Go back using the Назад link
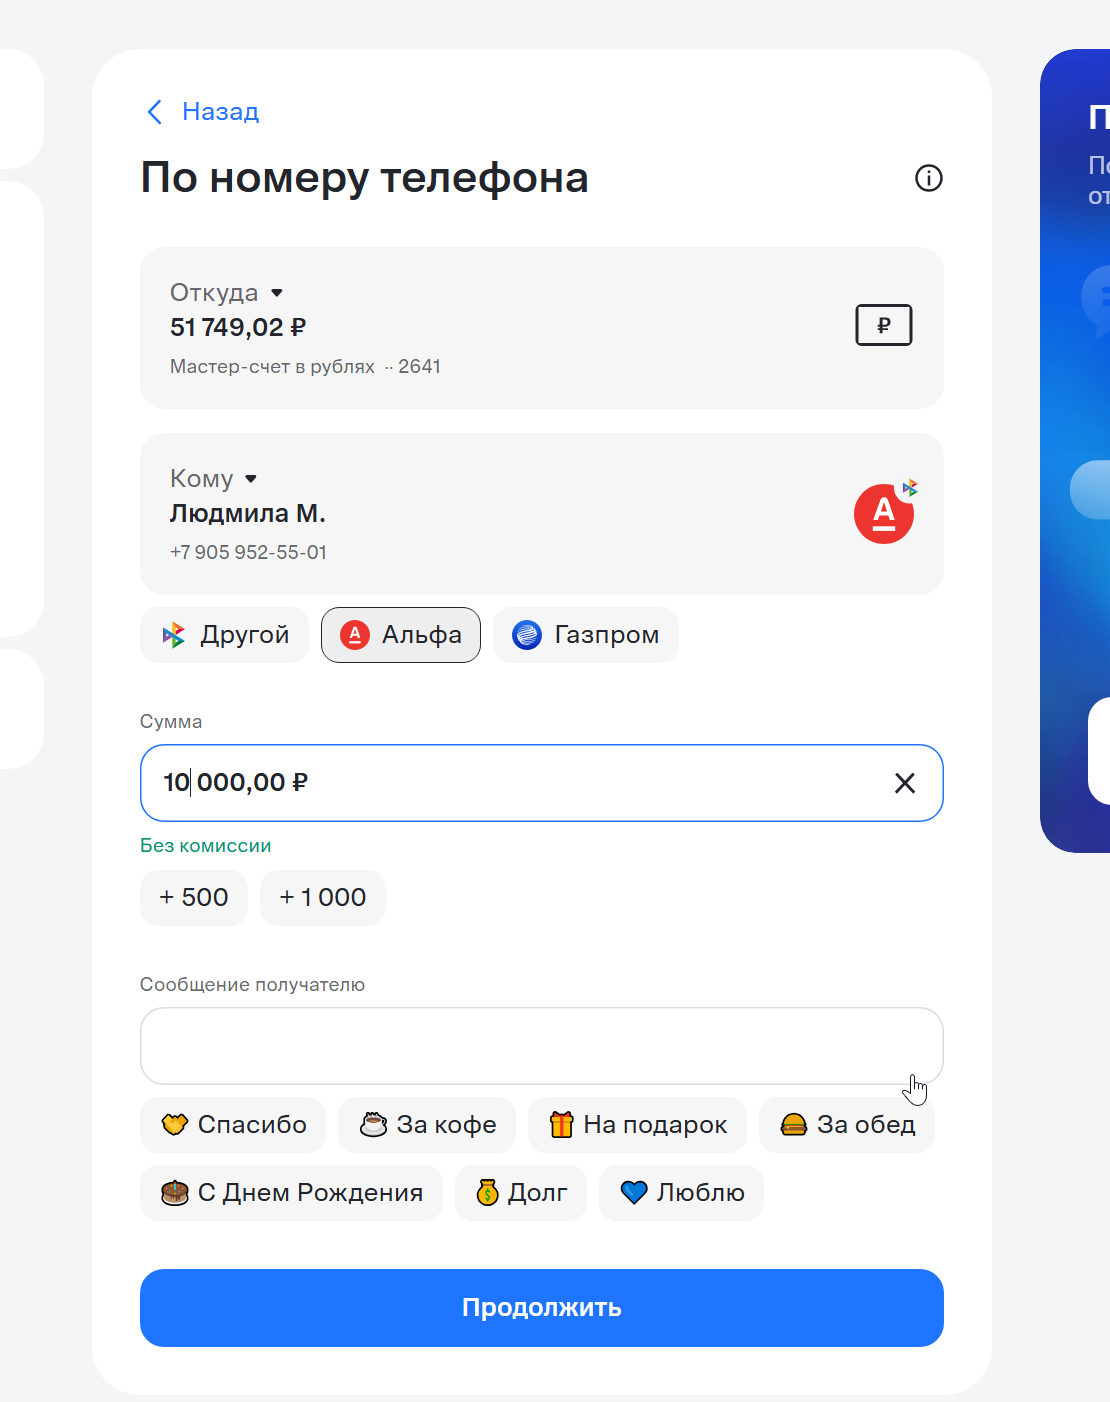The image size is (1110, 1402). (203, 111)
